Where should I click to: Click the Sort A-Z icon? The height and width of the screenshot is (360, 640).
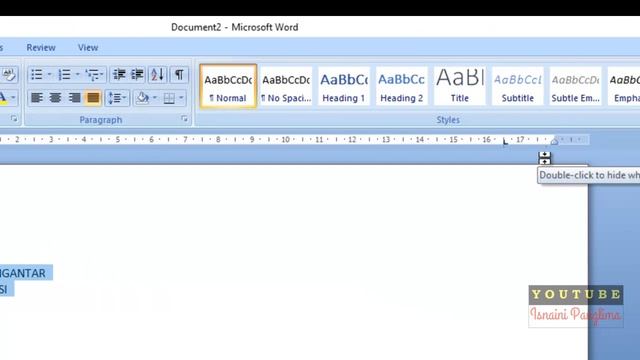click(158, 75)
